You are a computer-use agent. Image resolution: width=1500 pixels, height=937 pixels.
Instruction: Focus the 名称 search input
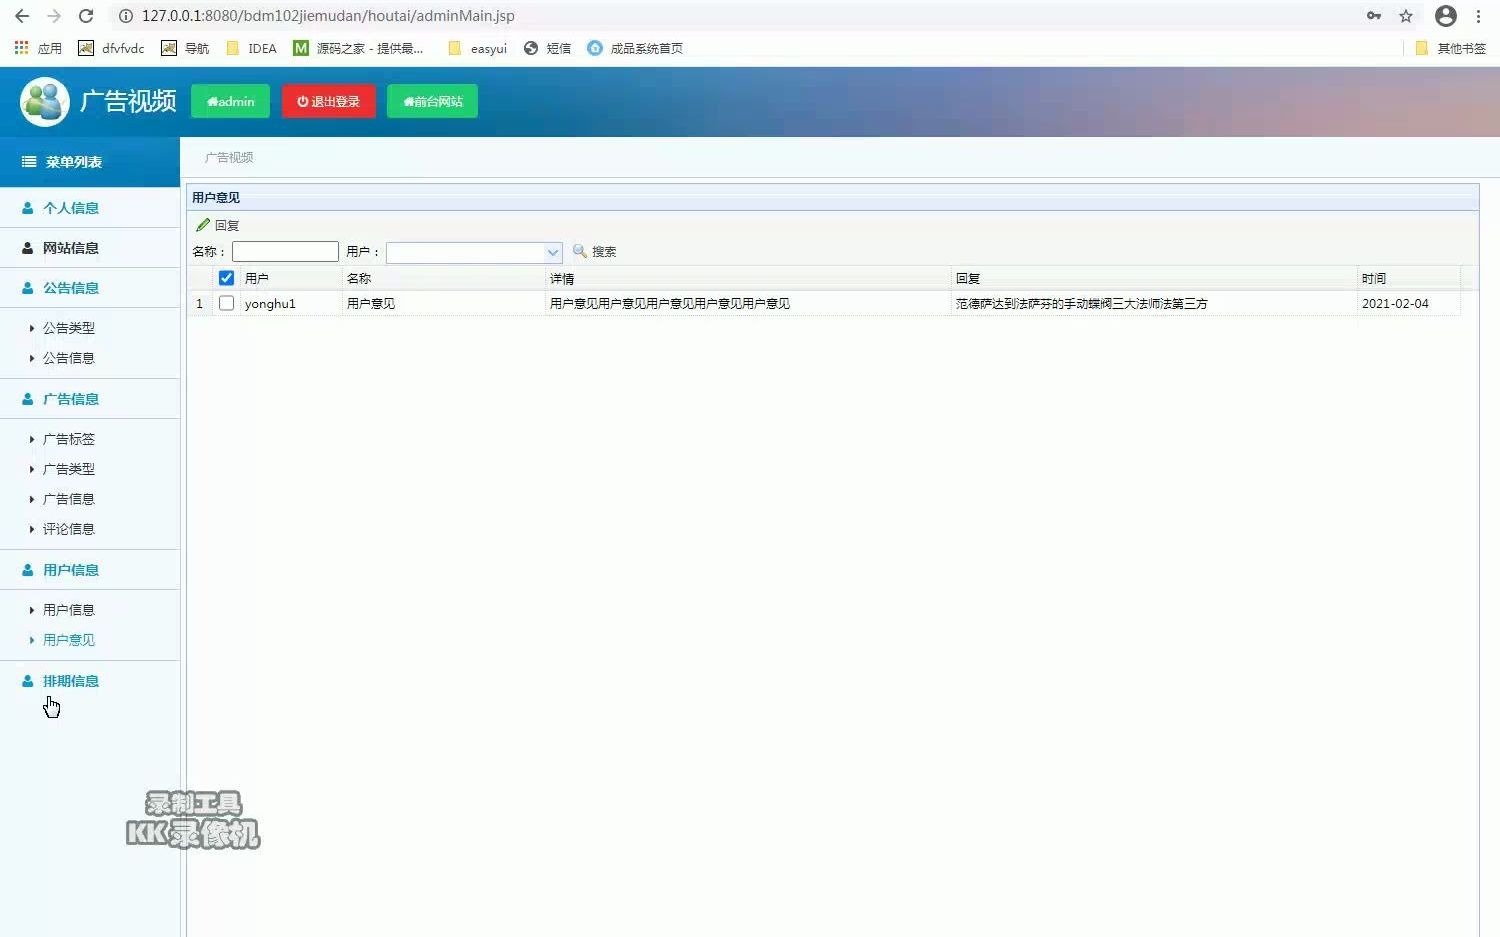[285, 252]
